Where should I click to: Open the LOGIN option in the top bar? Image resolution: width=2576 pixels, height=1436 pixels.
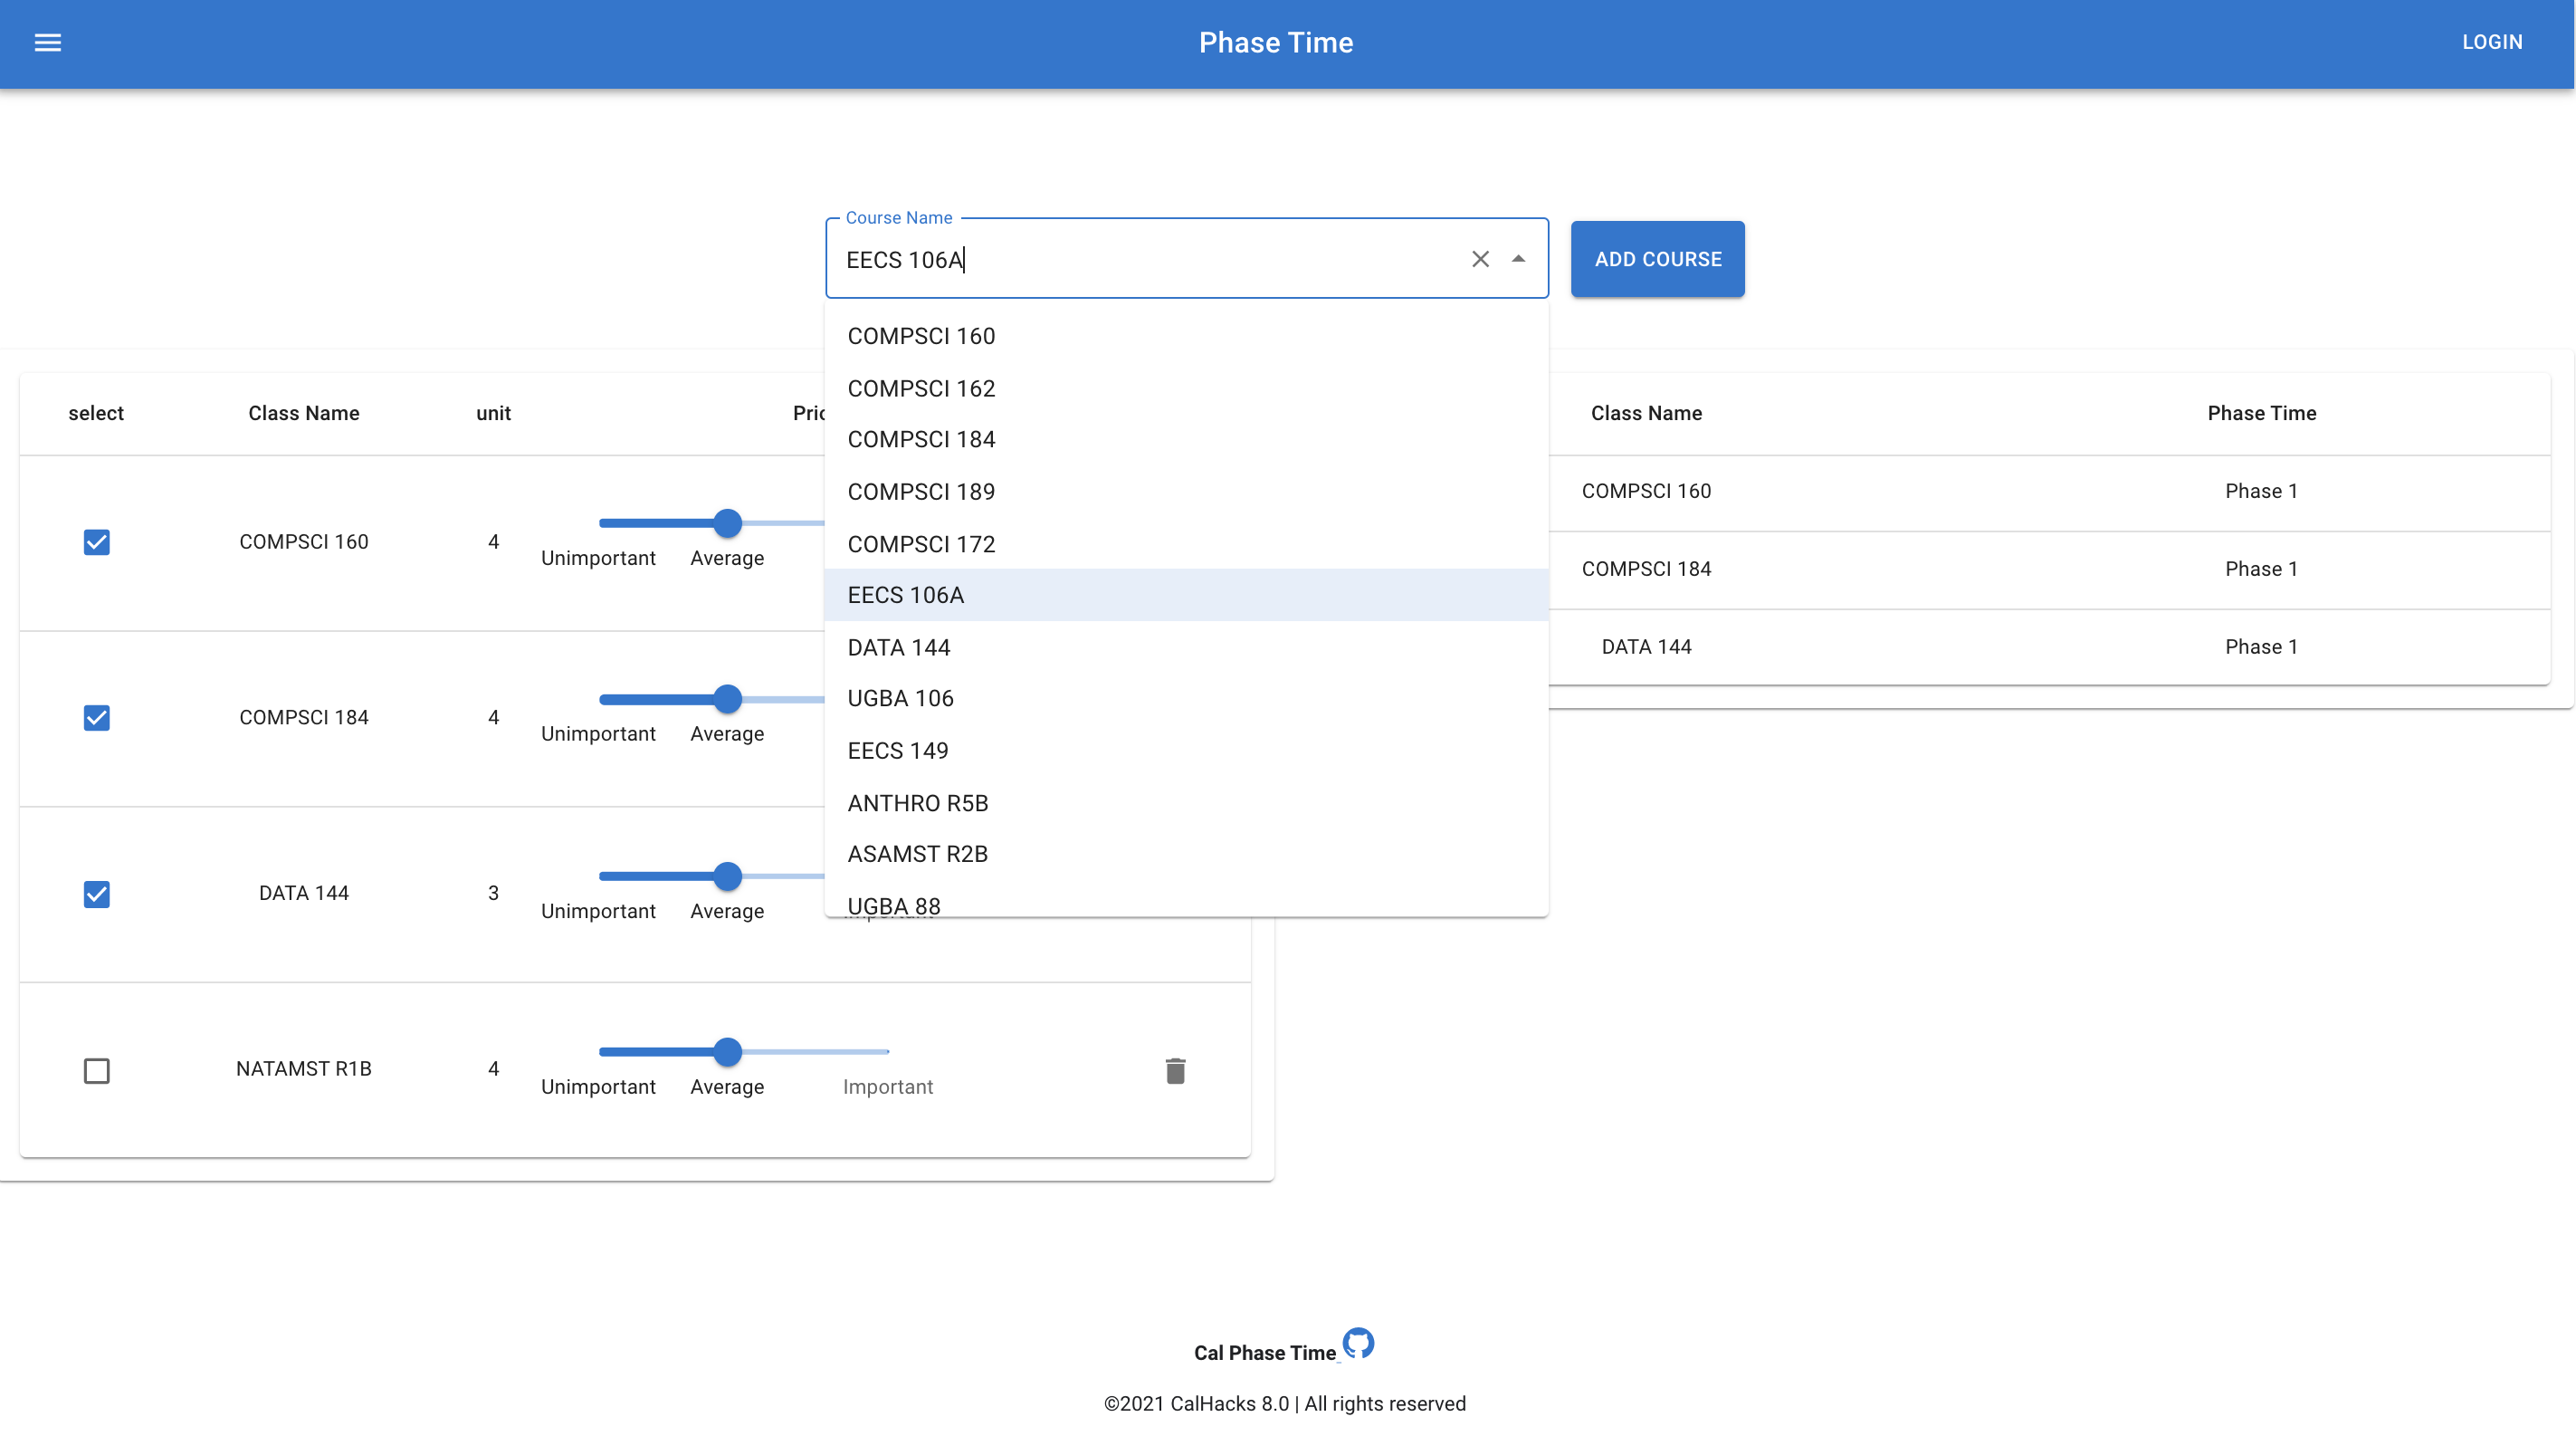[x=2492, y=42]
